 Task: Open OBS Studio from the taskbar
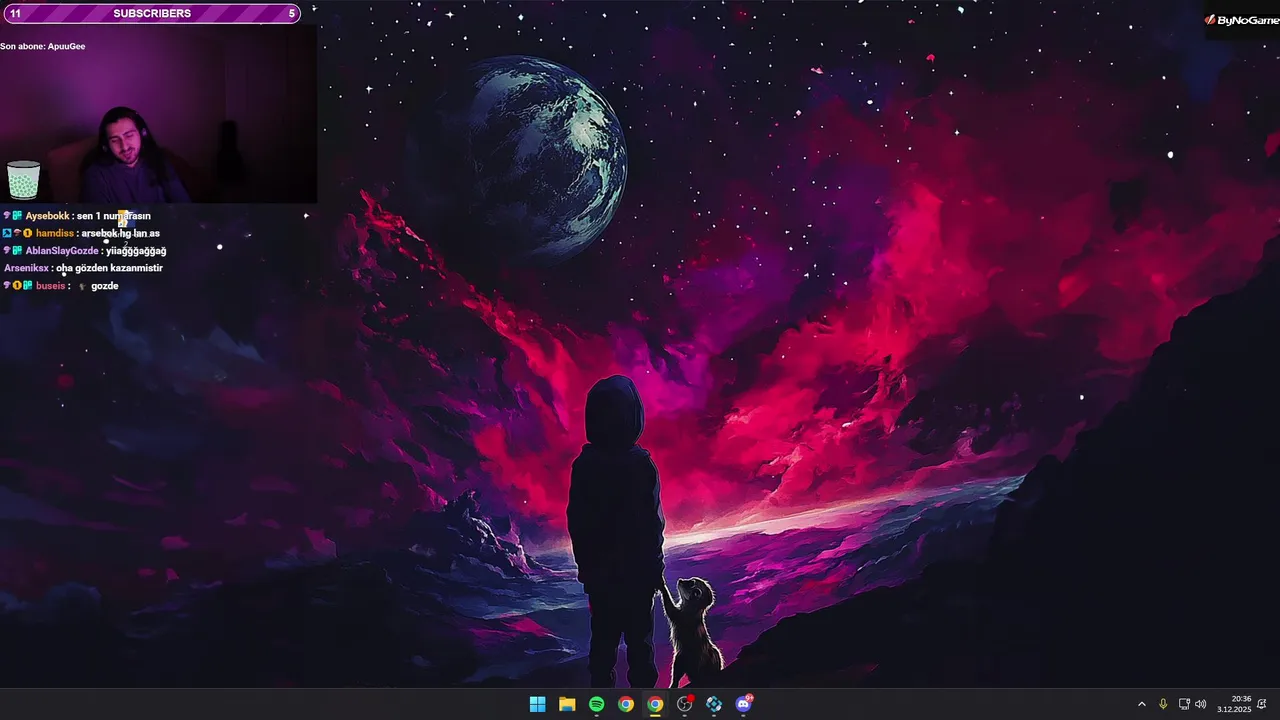(684, 704)
